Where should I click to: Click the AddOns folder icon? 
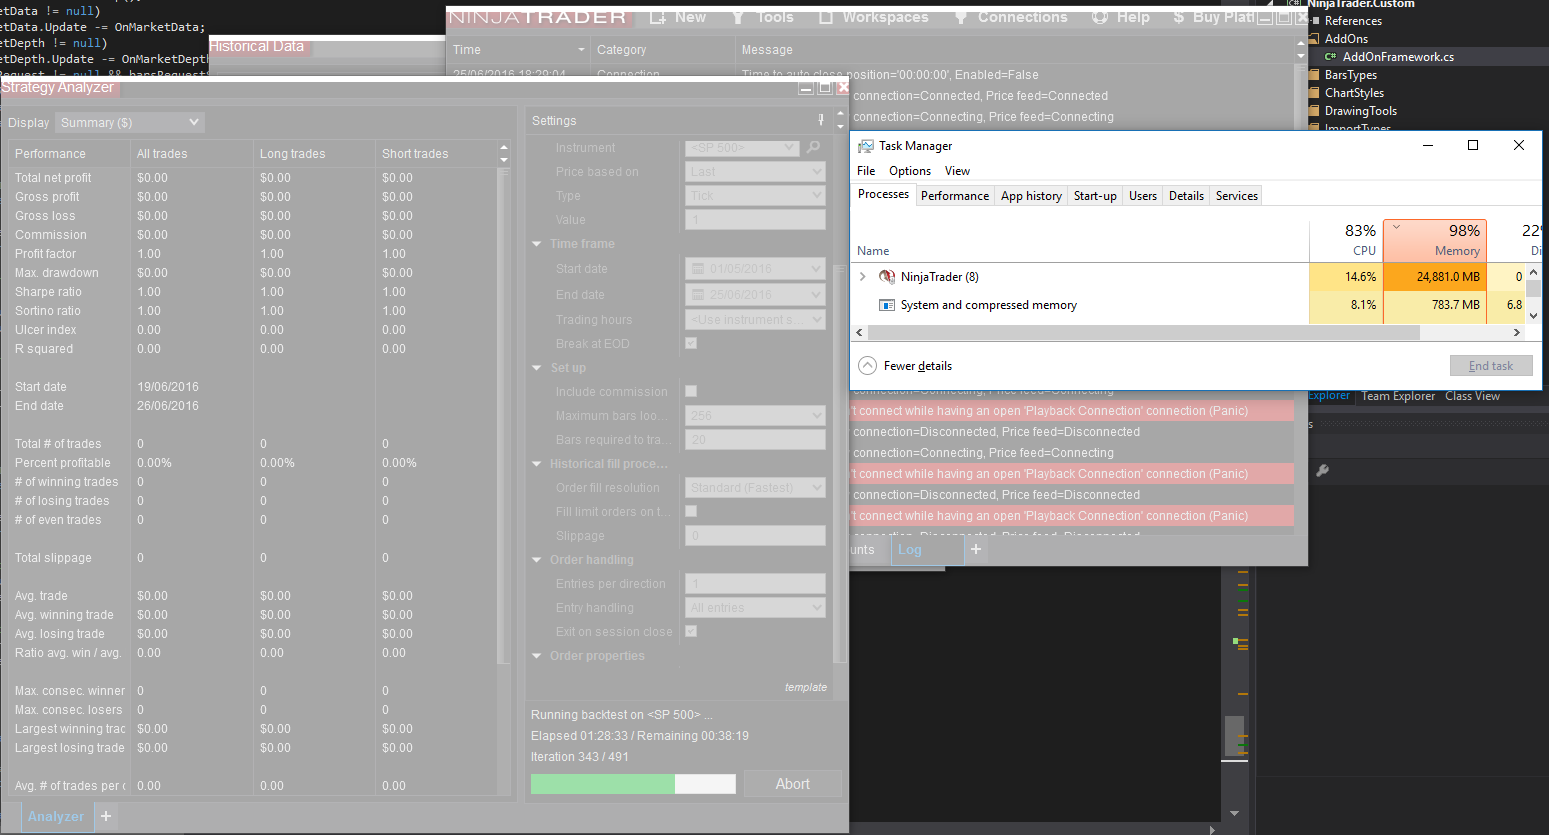point(1314,39)
